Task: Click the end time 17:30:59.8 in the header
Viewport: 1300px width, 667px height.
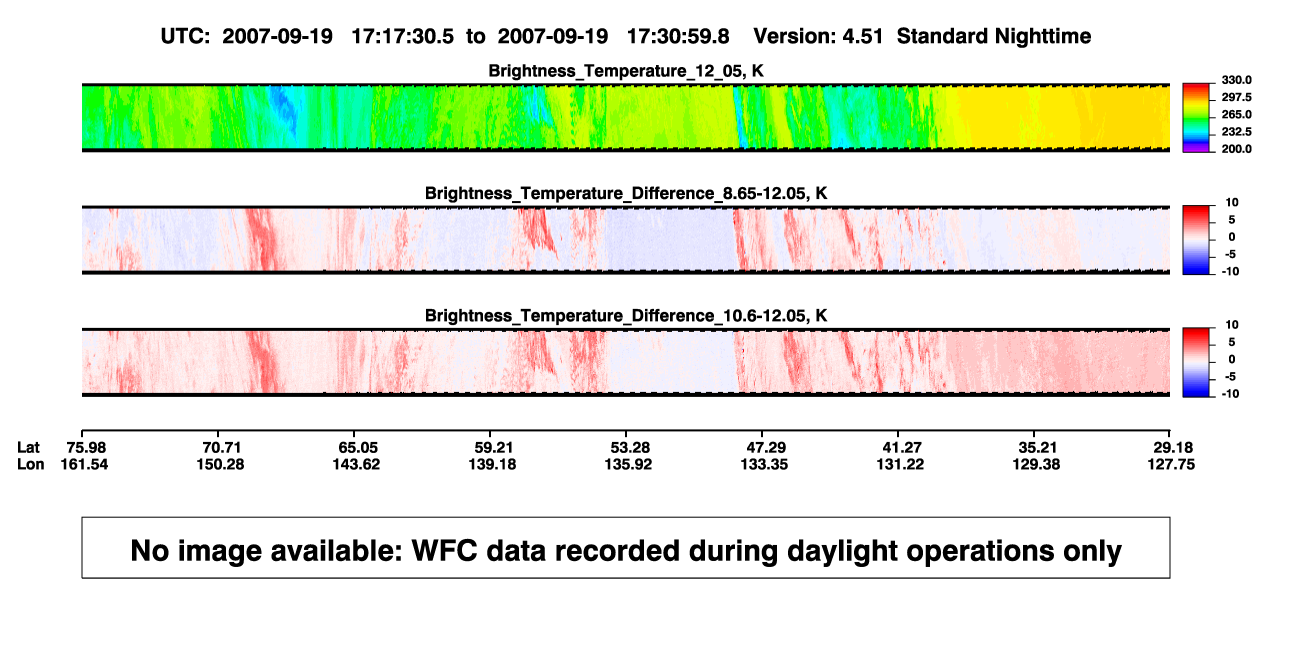Action: [677, 36]
